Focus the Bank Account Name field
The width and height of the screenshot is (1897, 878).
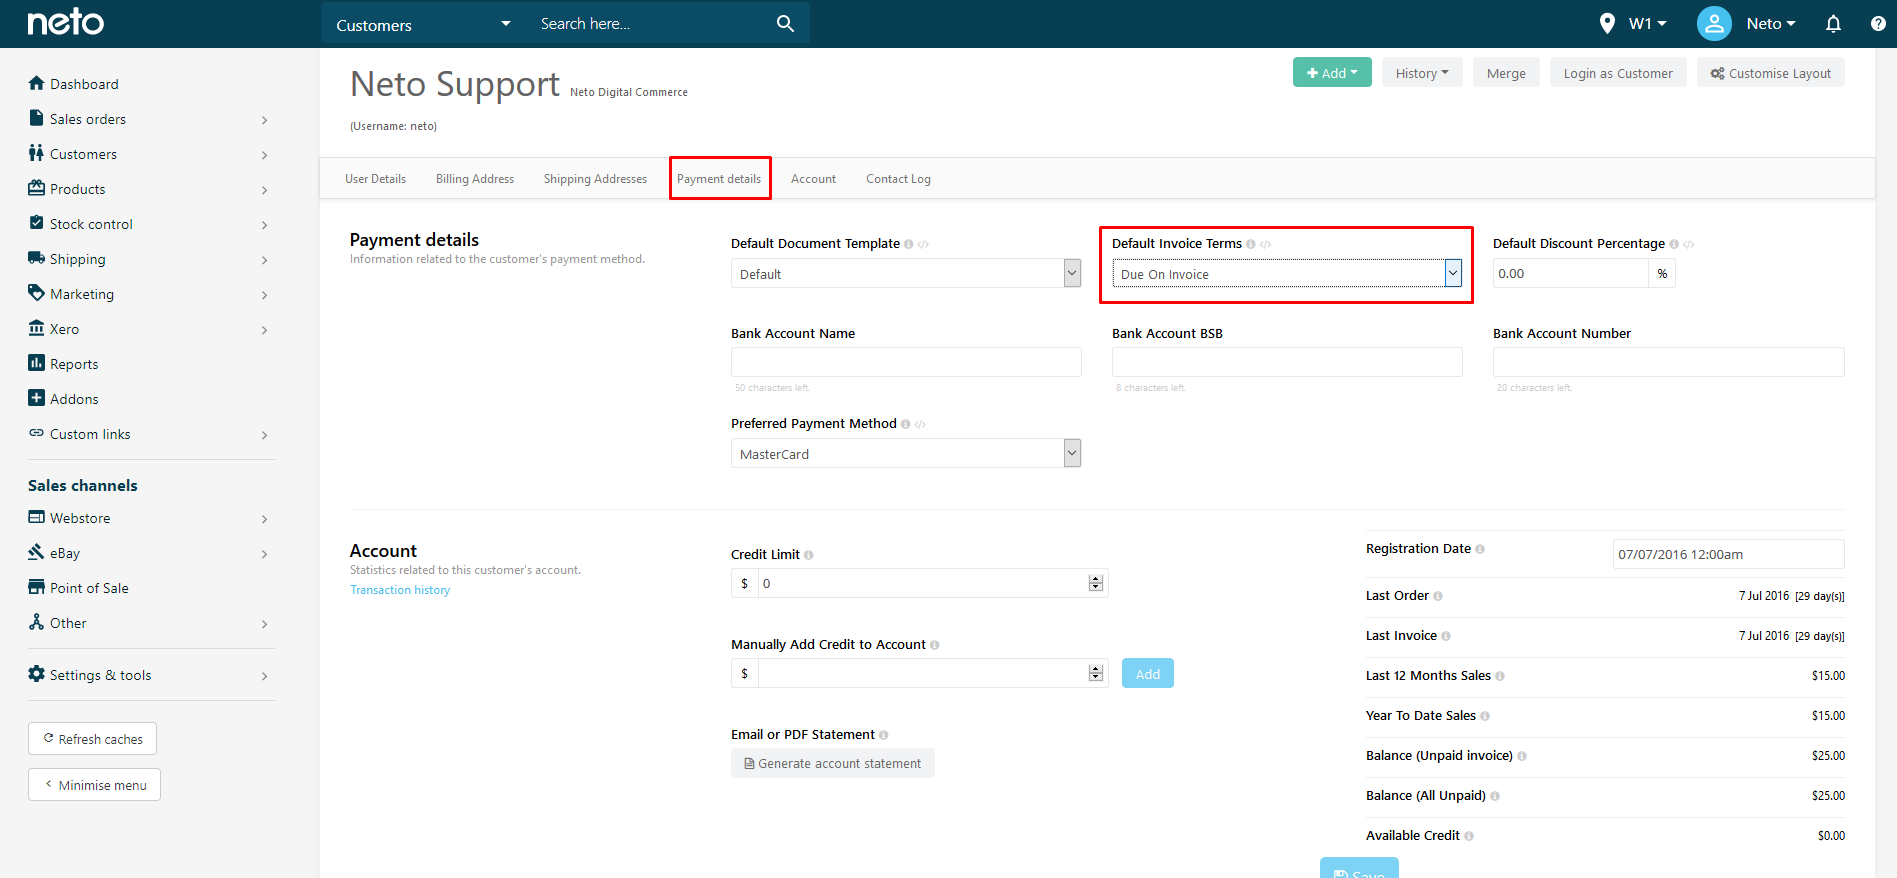906,362
